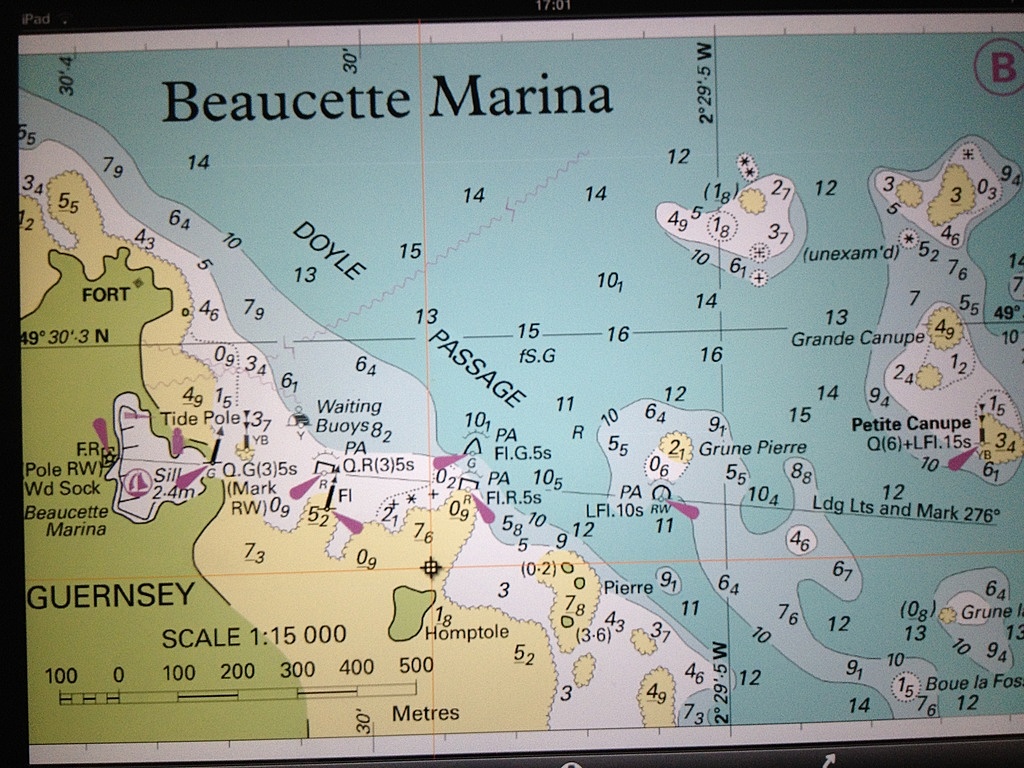Viewport: 1024px width, 768px height.
Task: Tap the 17:01 clock in the status bar
Action: click(x=552, y=6)
